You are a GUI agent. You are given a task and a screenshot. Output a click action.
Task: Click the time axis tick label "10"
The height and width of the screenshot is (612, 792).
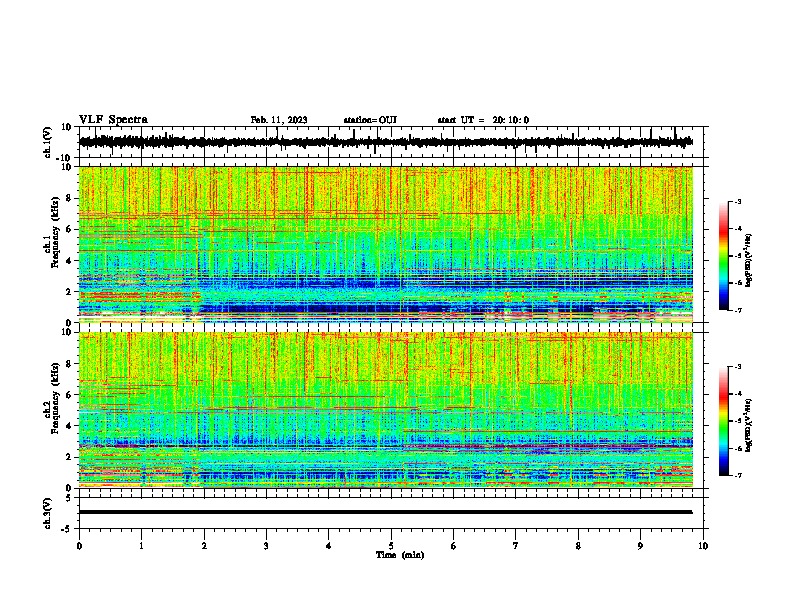(703, 546)
